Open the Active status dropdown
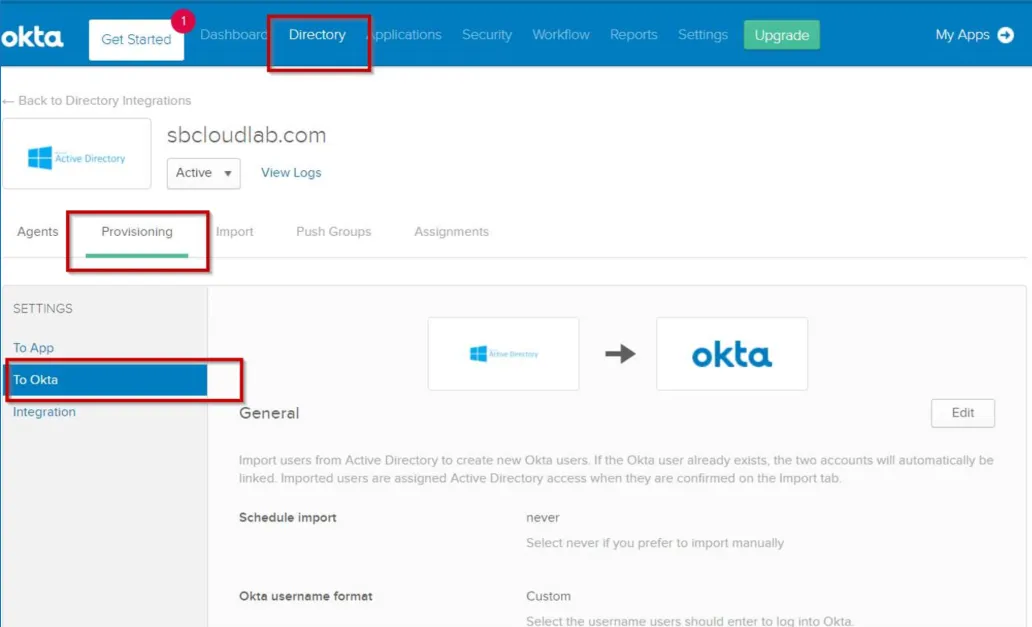The width and height of the screenshot is (1032, 627). [203, 173]
